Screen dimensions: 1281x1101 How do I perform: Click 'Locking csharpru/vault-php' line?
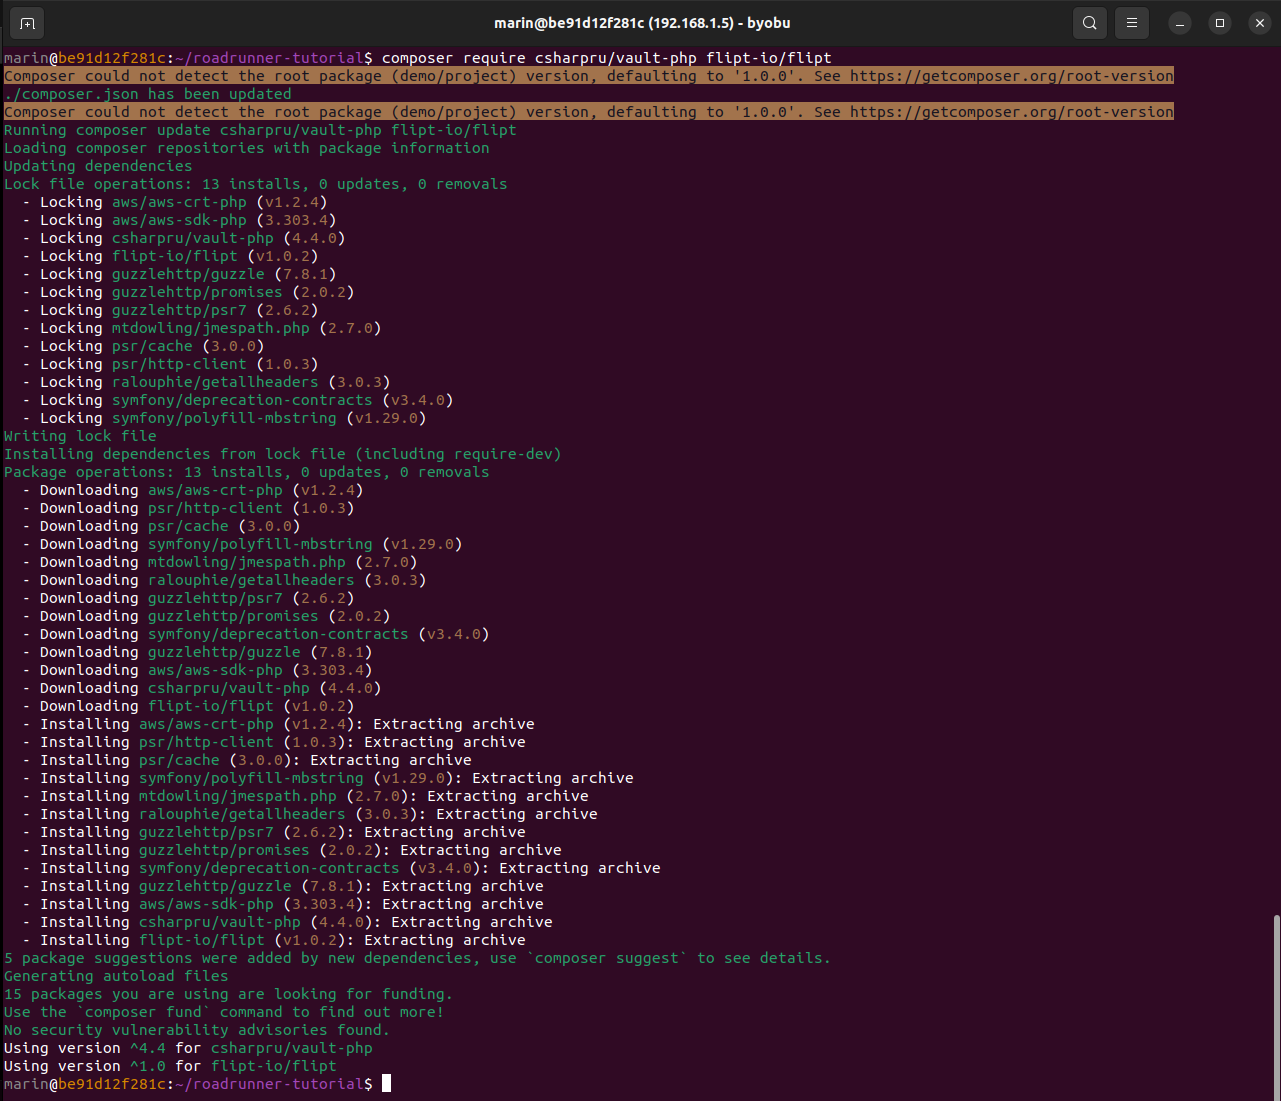(x=184, y=238)
